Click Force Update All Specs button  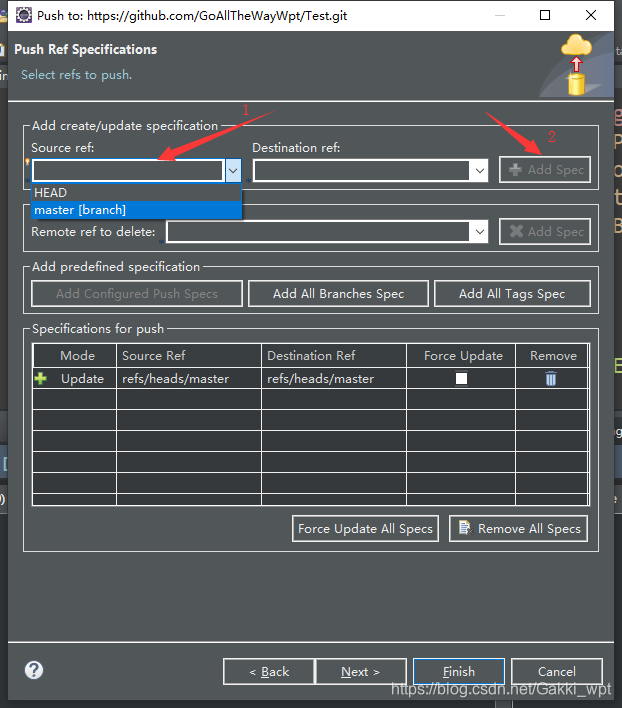(365, 529)
